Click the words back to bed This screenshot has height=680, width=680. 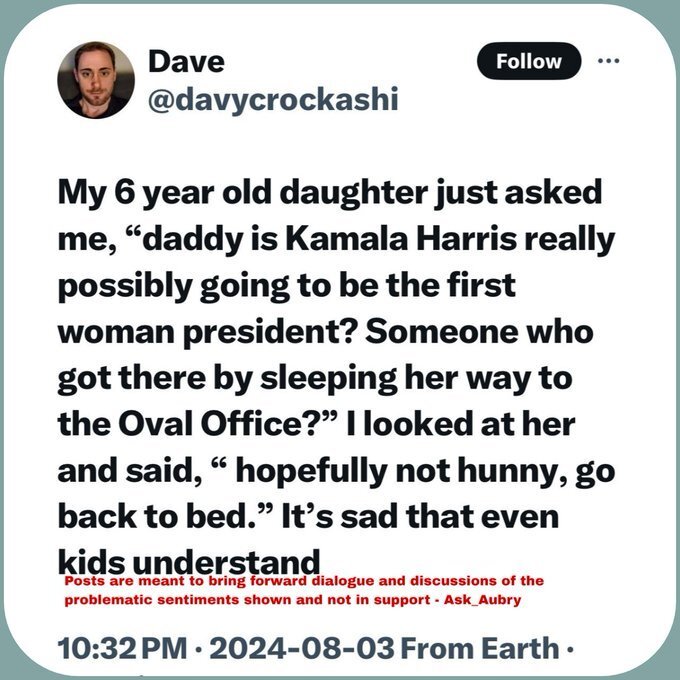click(164, 512)
